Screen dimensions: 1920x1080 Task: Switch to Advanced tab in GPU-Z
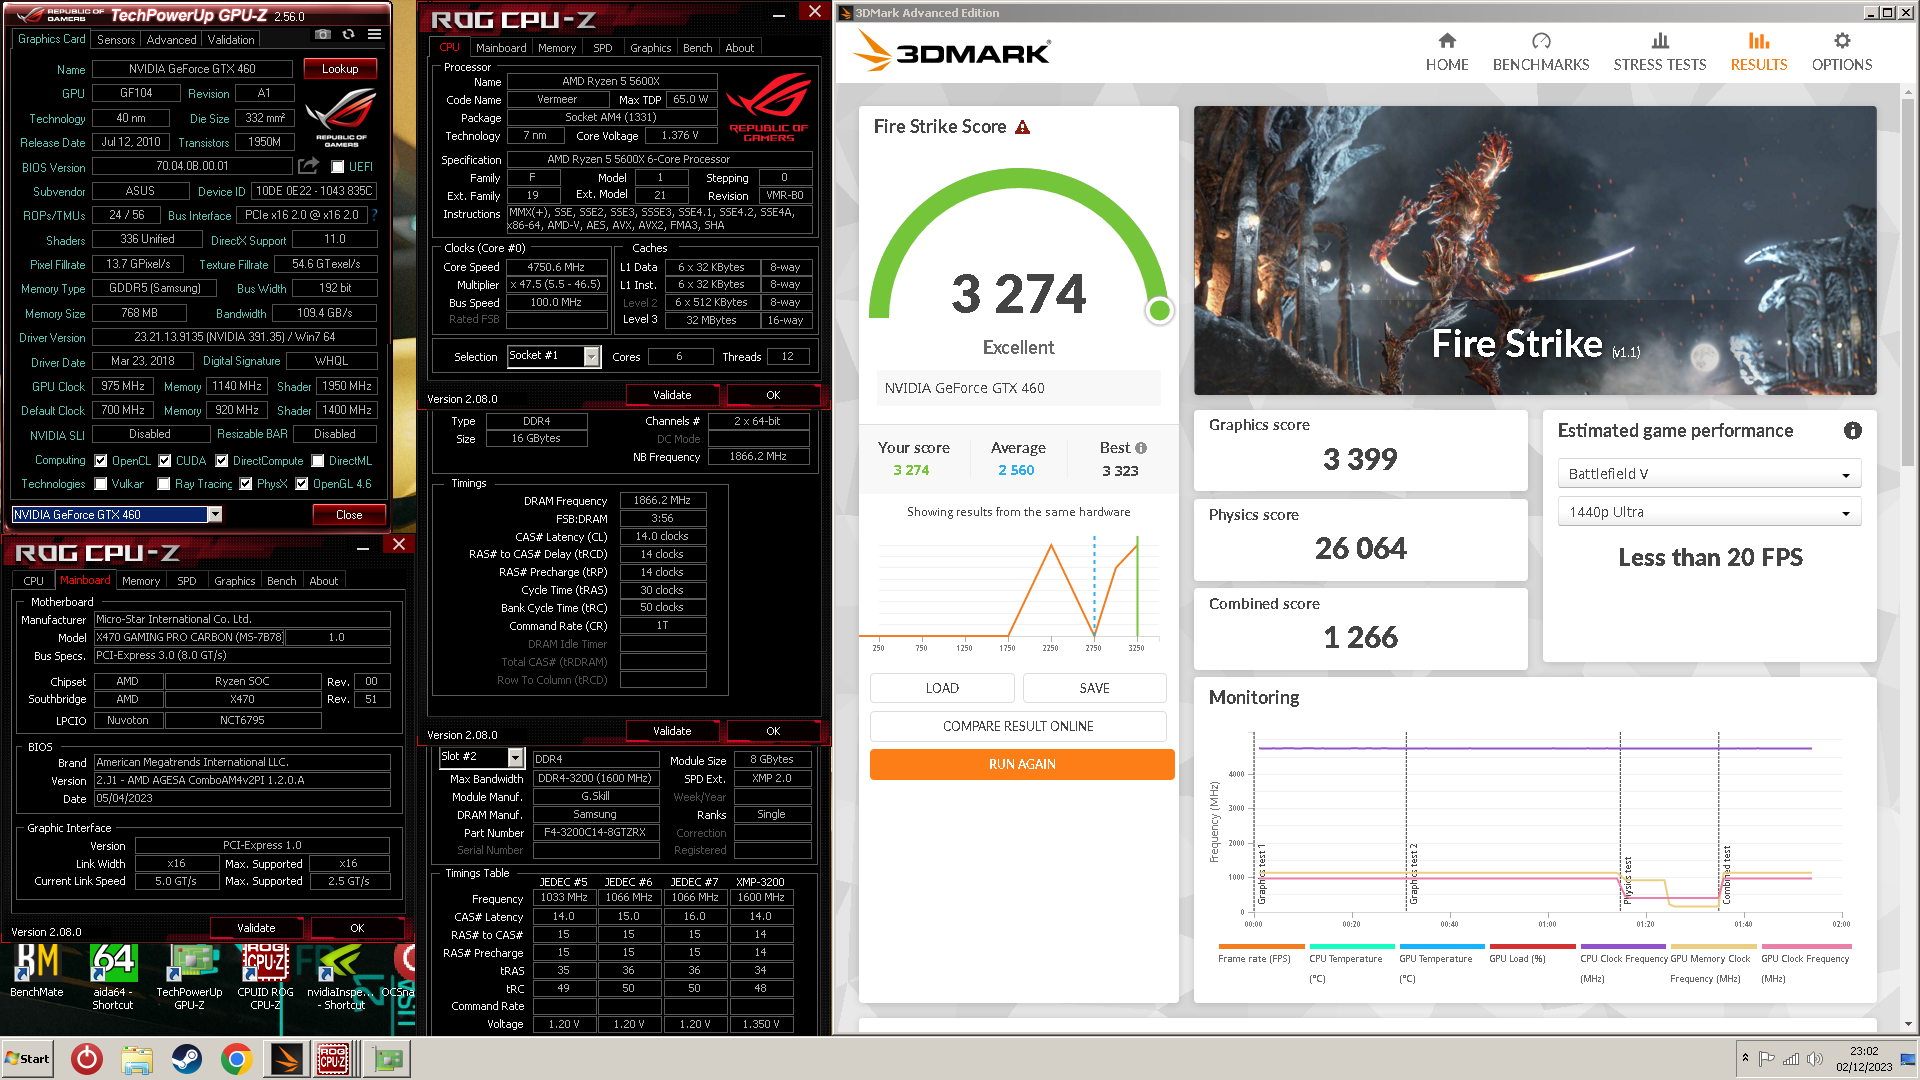171,40
